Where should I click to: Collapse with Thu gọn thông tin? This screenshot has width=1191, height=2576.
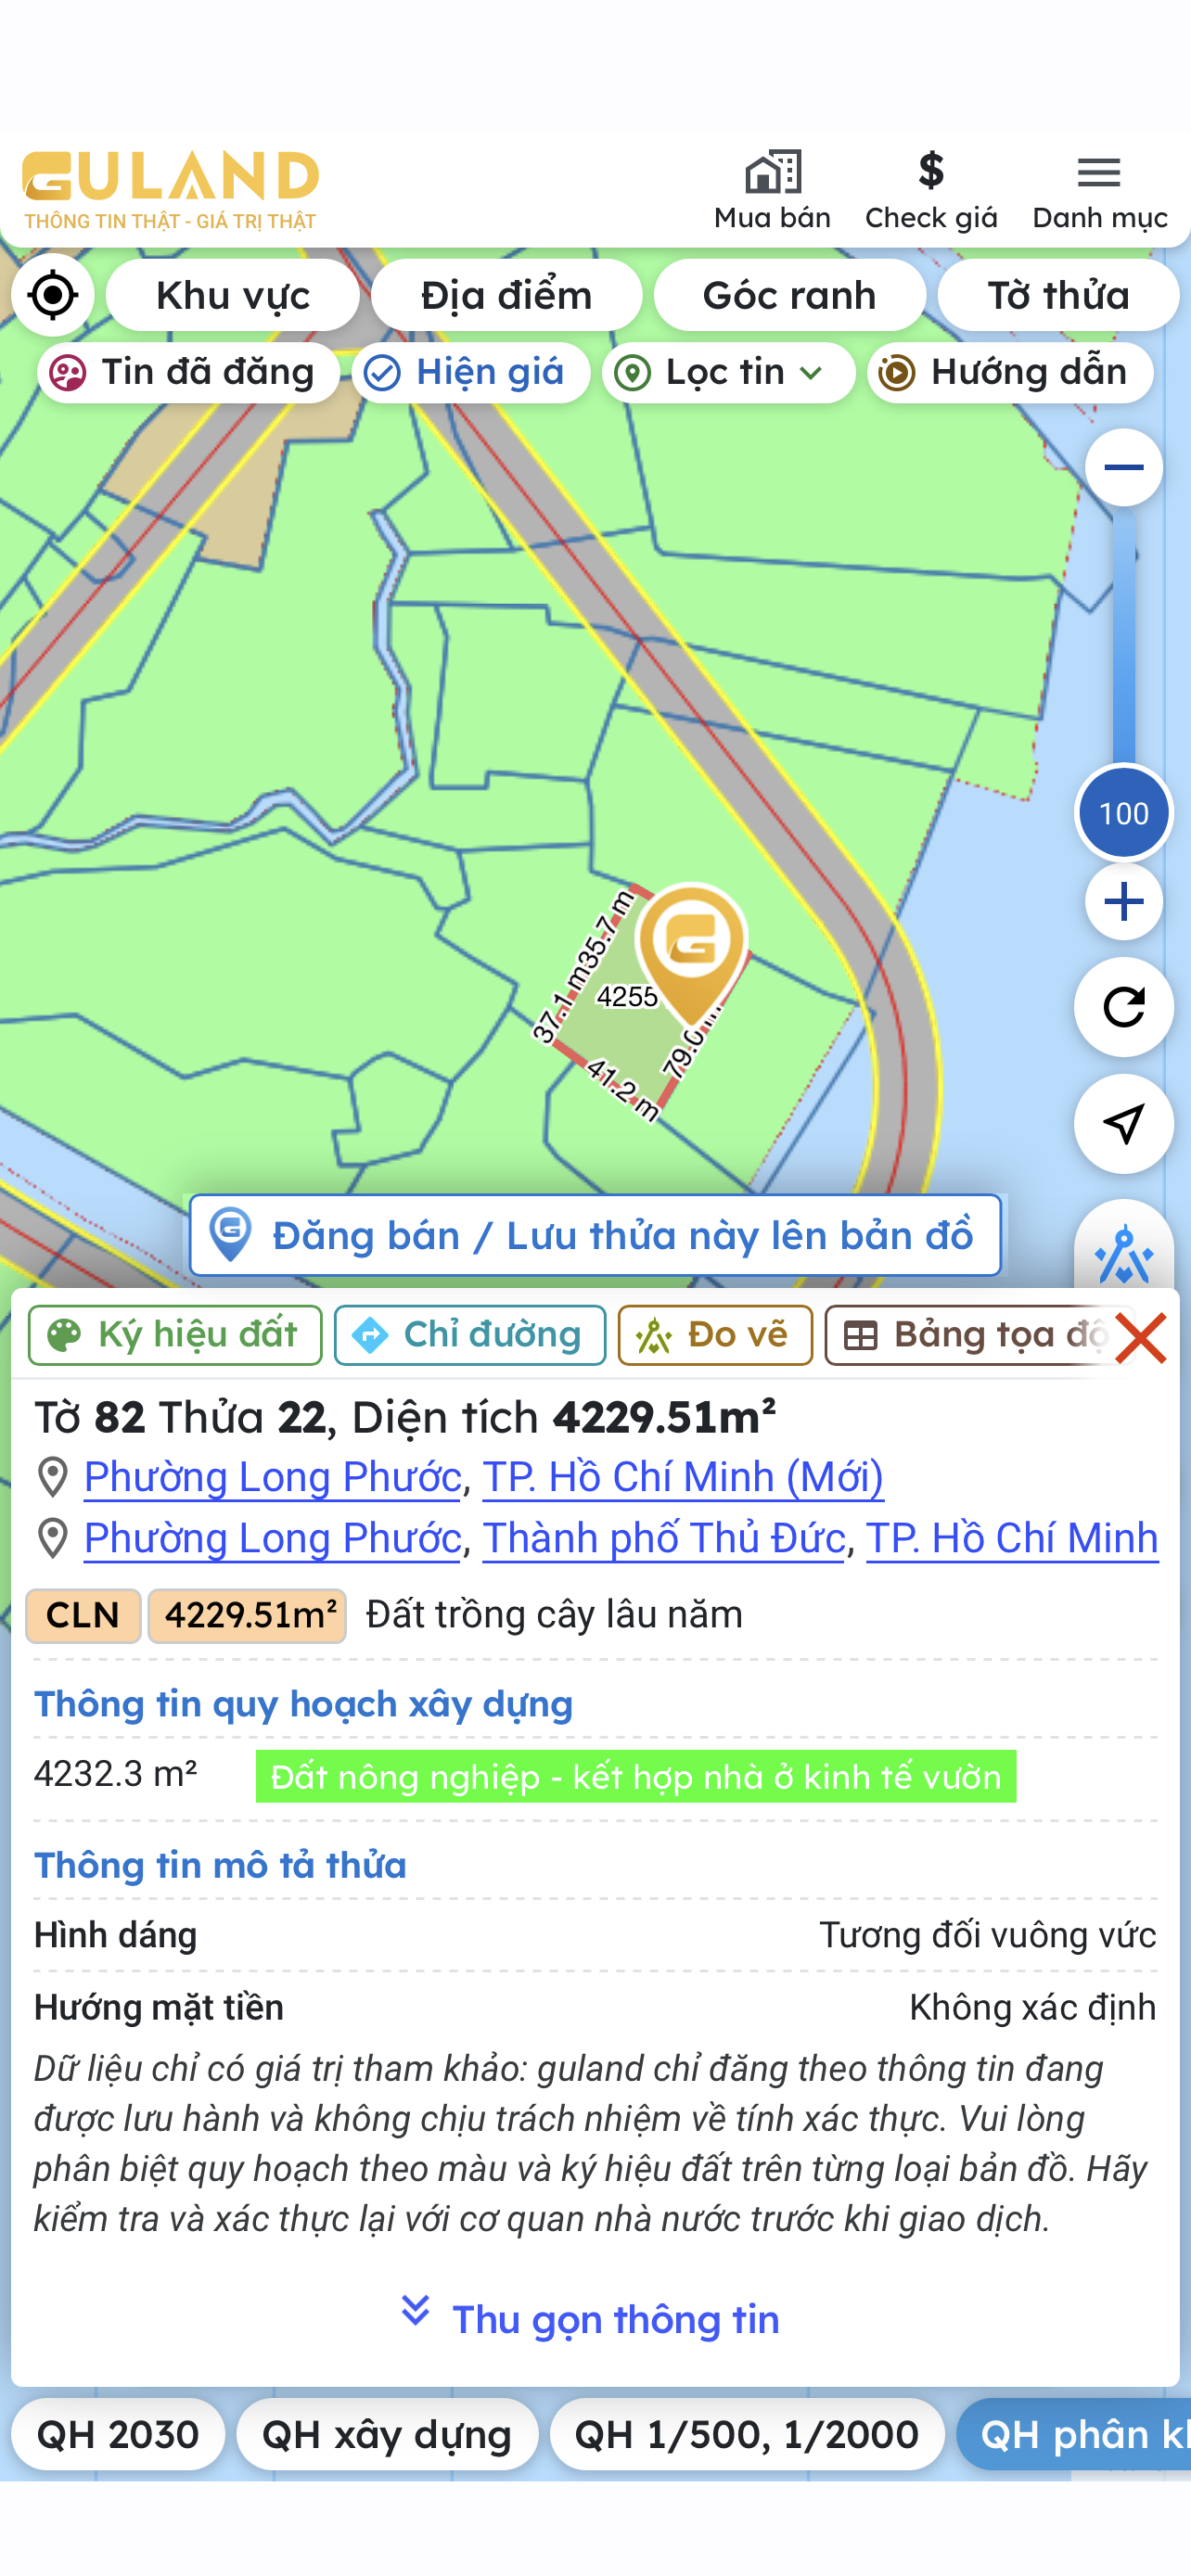click(x=590, y=2318)
